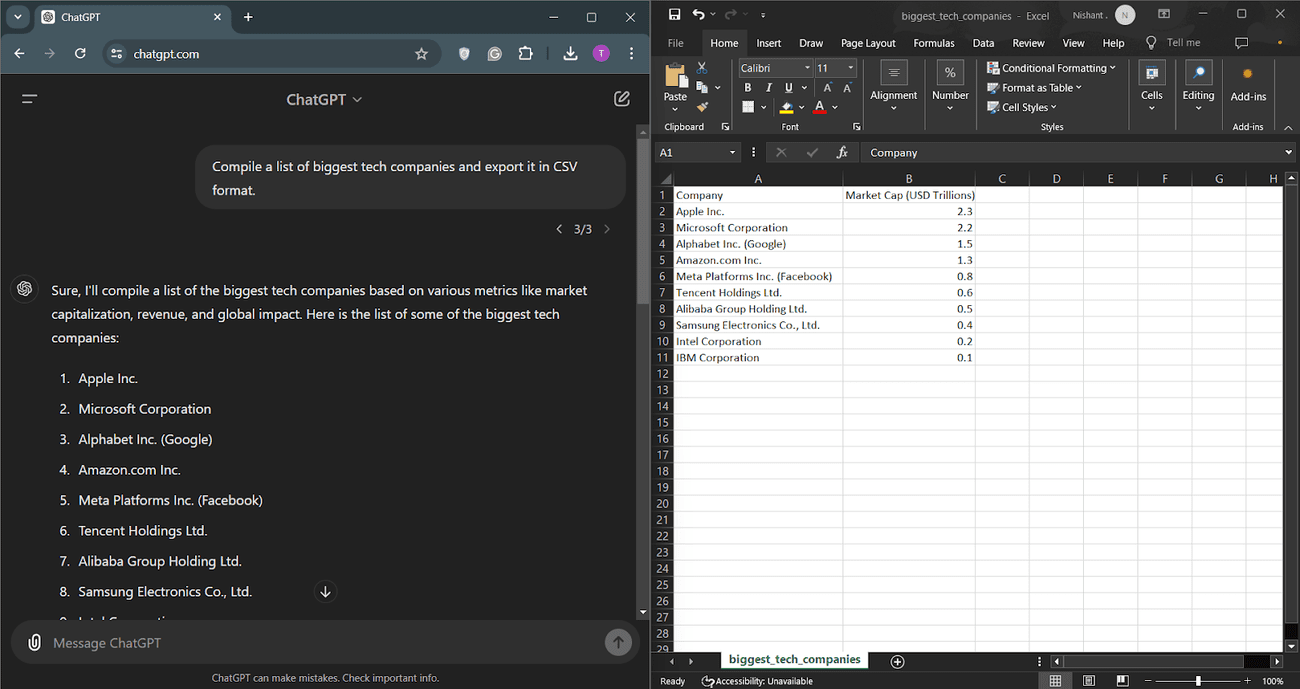This screenshot has width=1300, height=689.
Task: Open the Review ribbon tab
Action: point(1028,43)
